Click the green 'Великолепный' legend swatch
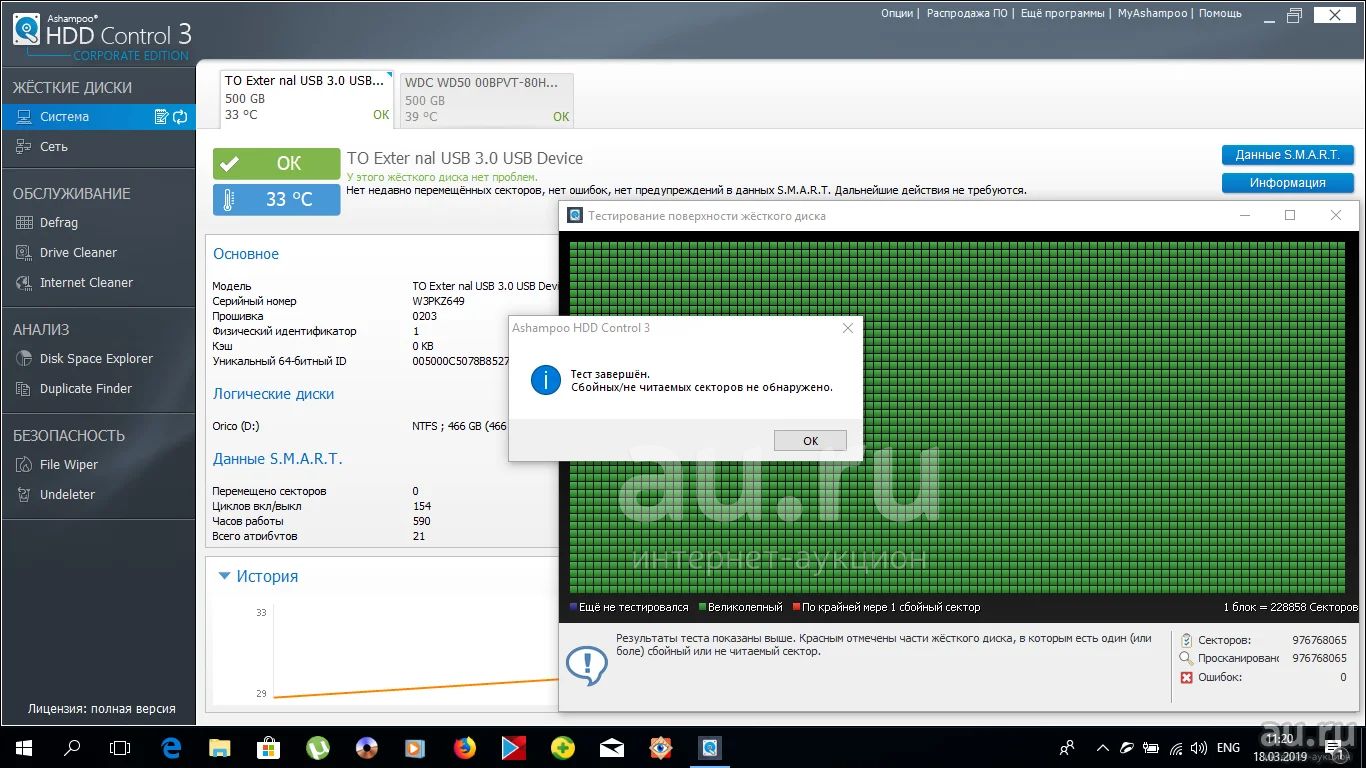The height and width of the screenshot is (768, 1366). 703,607
